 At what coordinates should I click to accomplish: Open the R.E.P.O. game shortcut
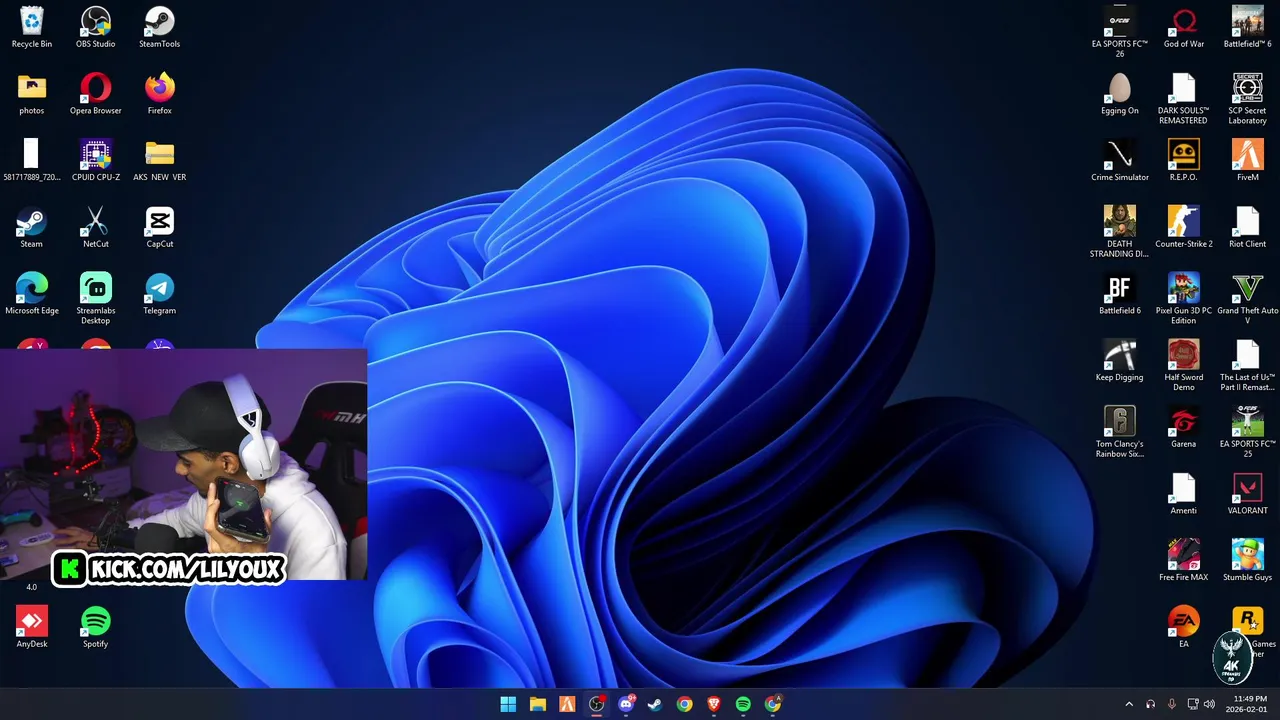1184,160
